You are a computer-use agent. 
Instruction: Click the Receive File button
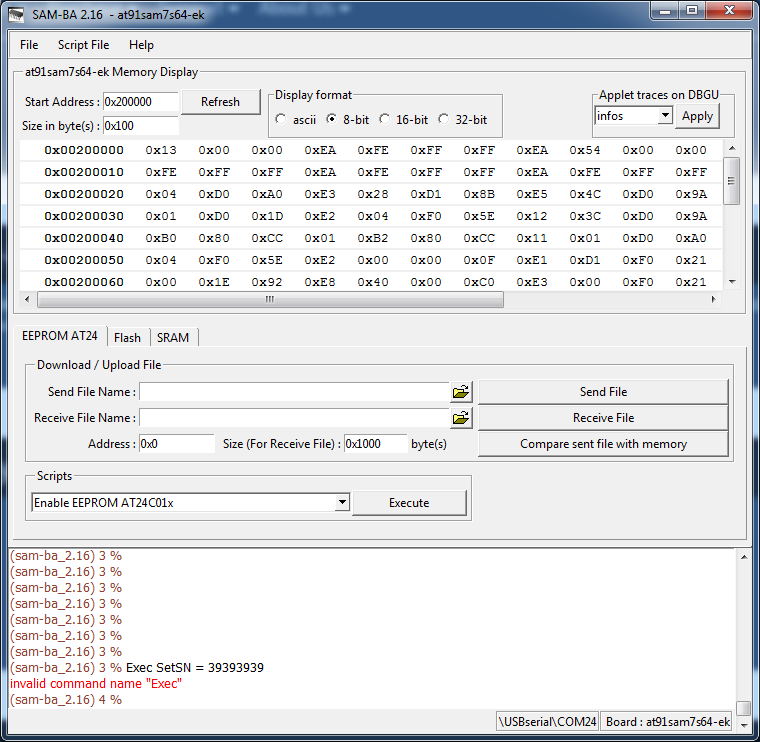pos(603,418)
